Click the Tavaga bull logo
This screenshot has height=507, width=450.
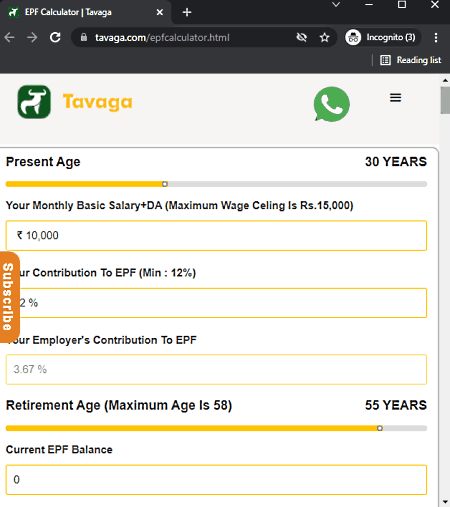[34, 102]
